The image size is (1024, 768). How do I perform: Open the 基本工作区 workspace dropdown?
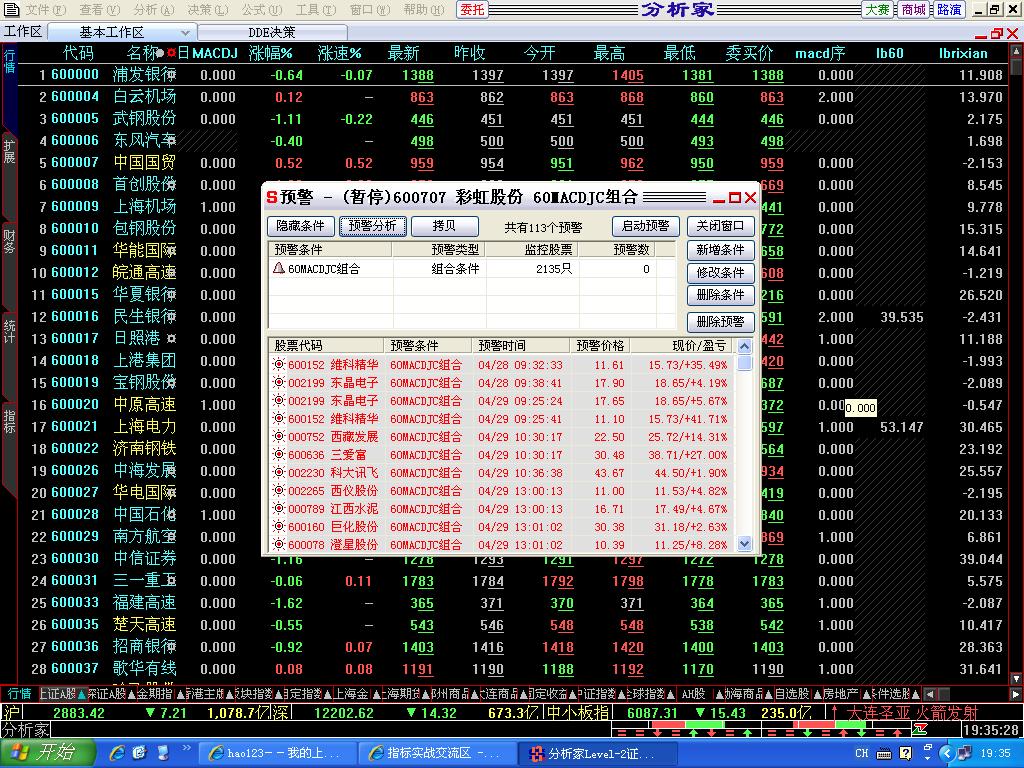coord(186,31)
